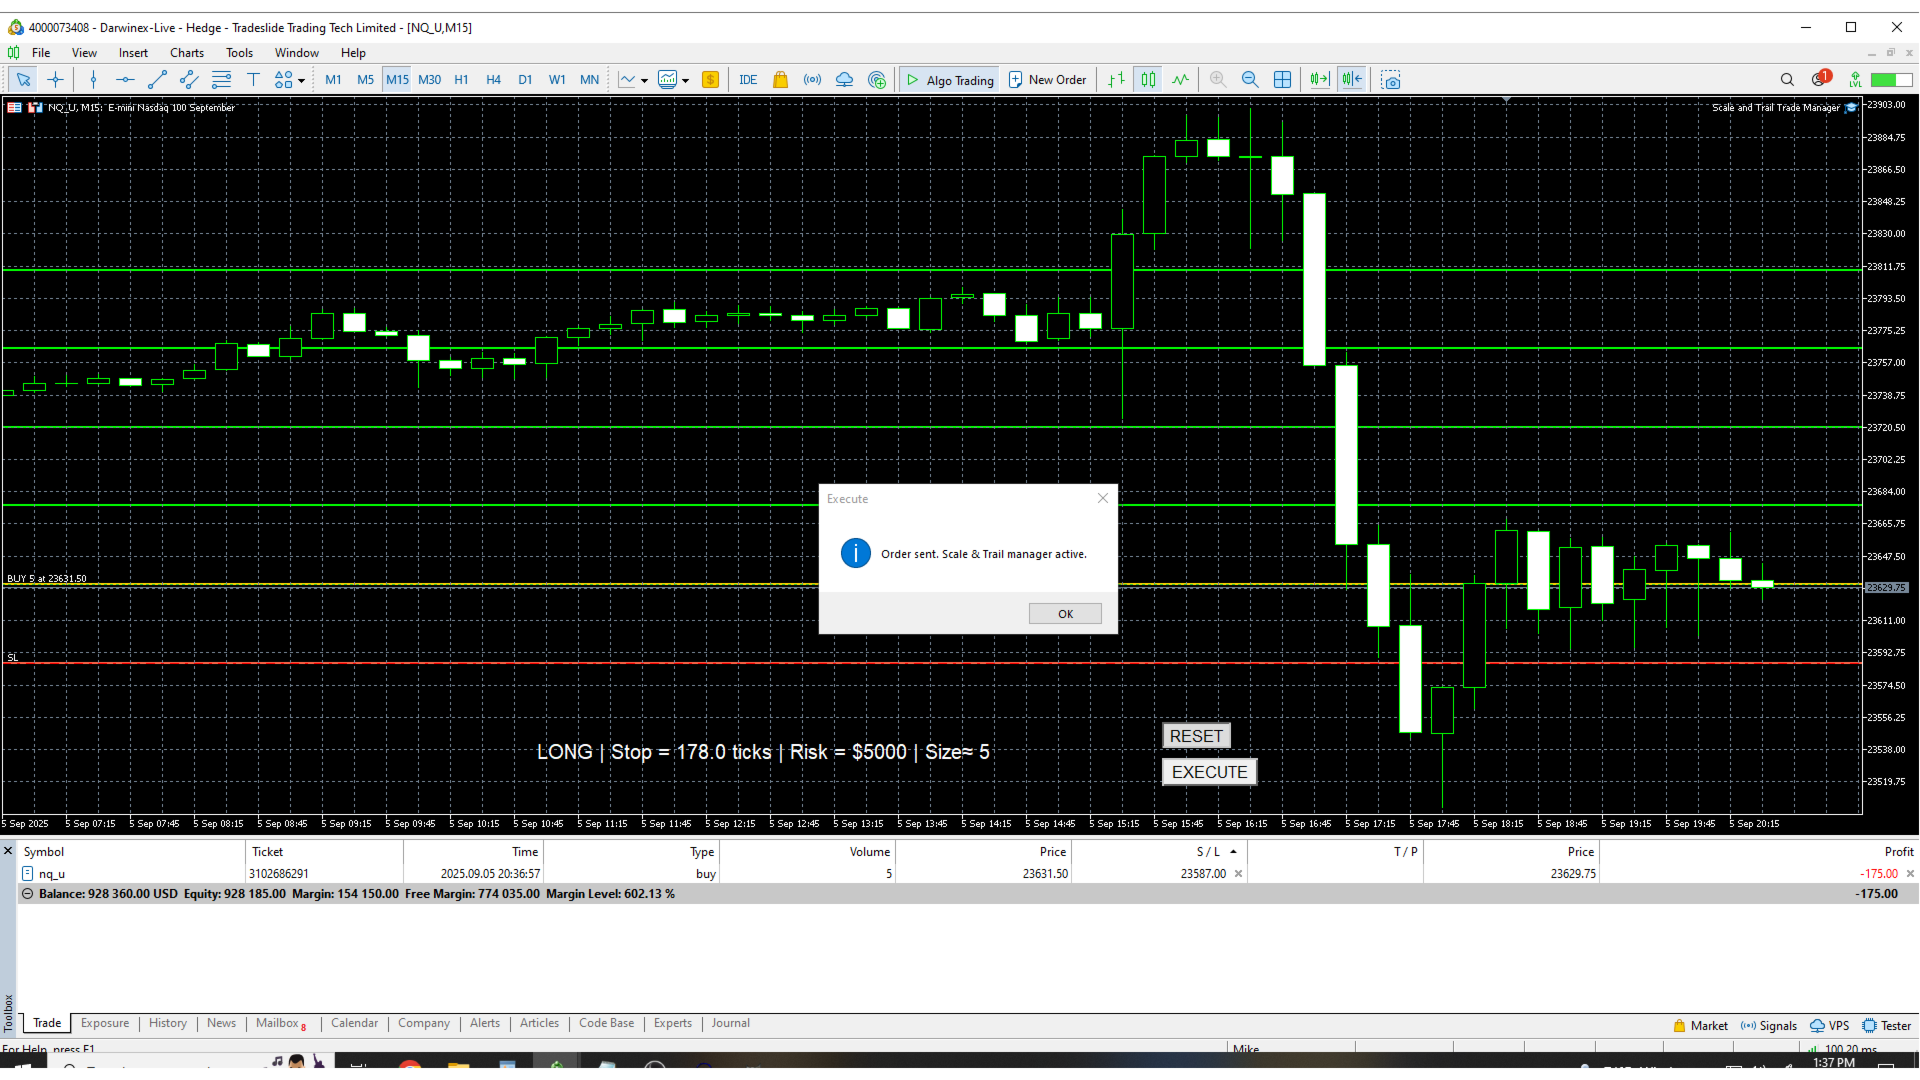Zoom out the chart
This screenshot has height=1080, width=1920.
(x=1250, y=80)
